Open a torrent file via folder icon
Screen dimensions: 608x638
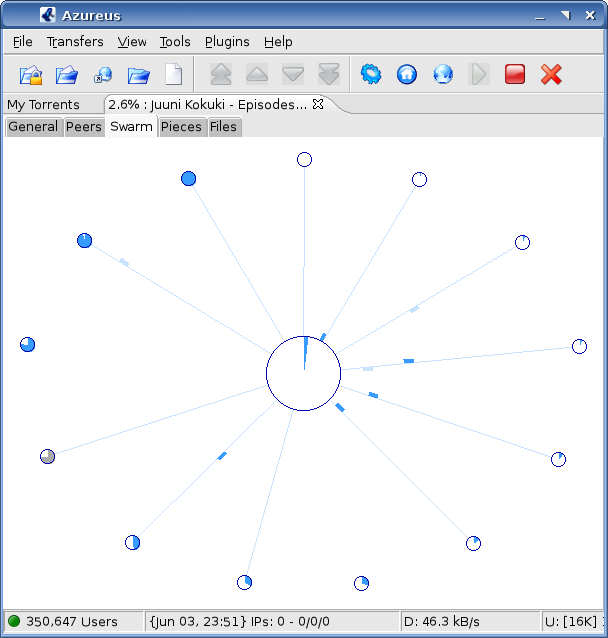click(67, 75)
